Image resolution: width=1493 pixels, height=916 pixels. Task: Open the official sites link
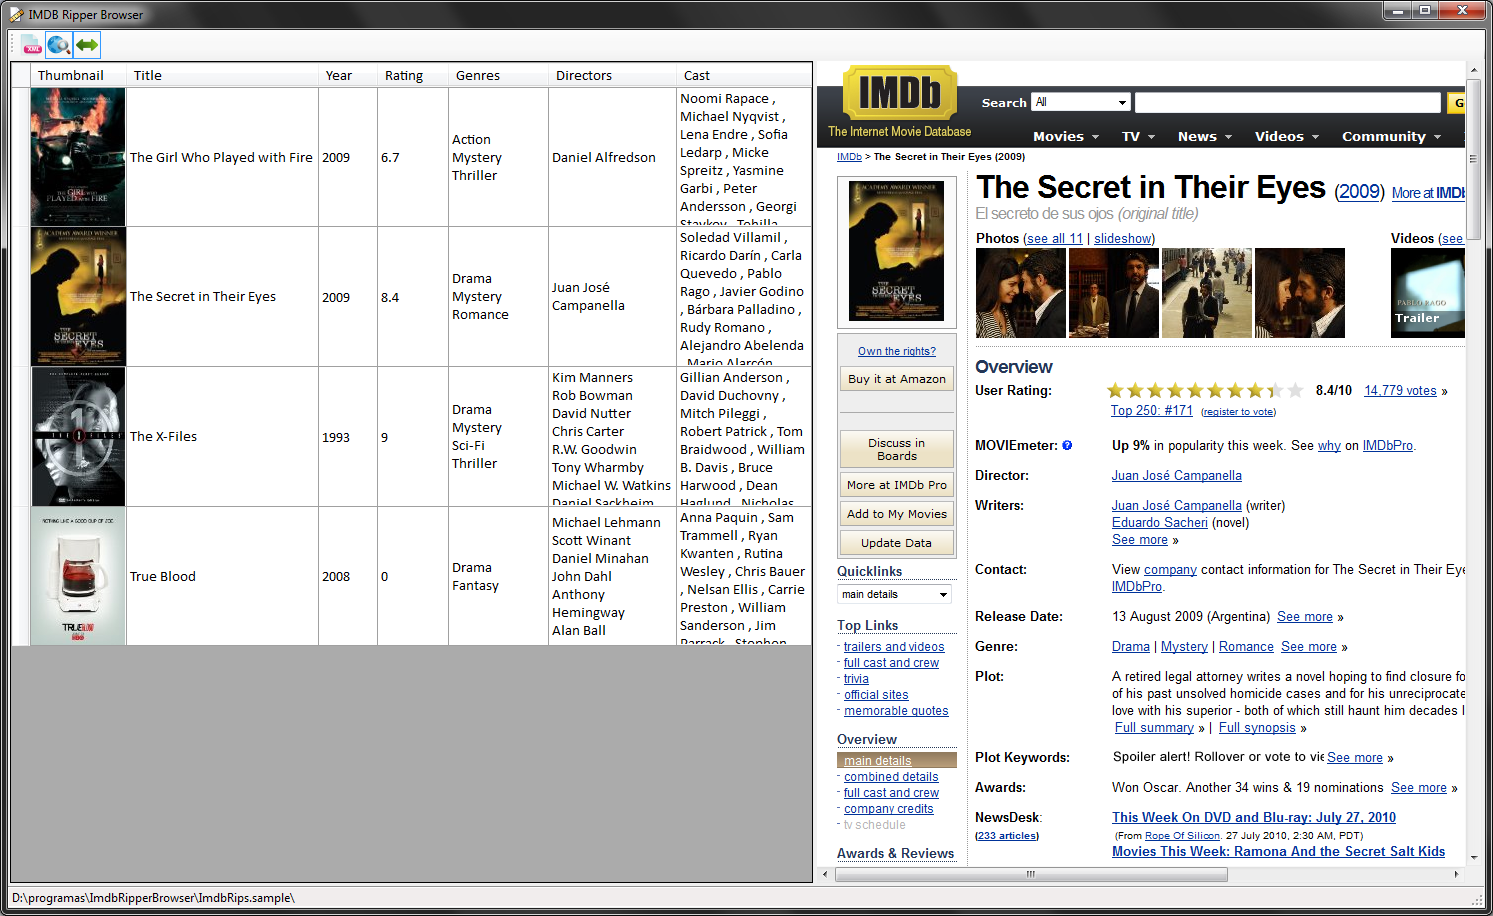[876, 695]
